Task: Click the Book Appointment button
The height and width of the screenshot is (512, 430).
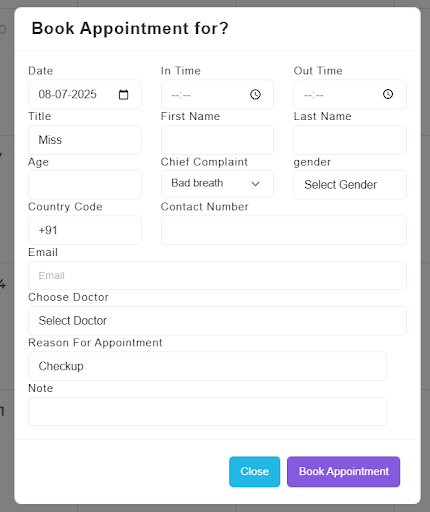Action: [344, 472]
